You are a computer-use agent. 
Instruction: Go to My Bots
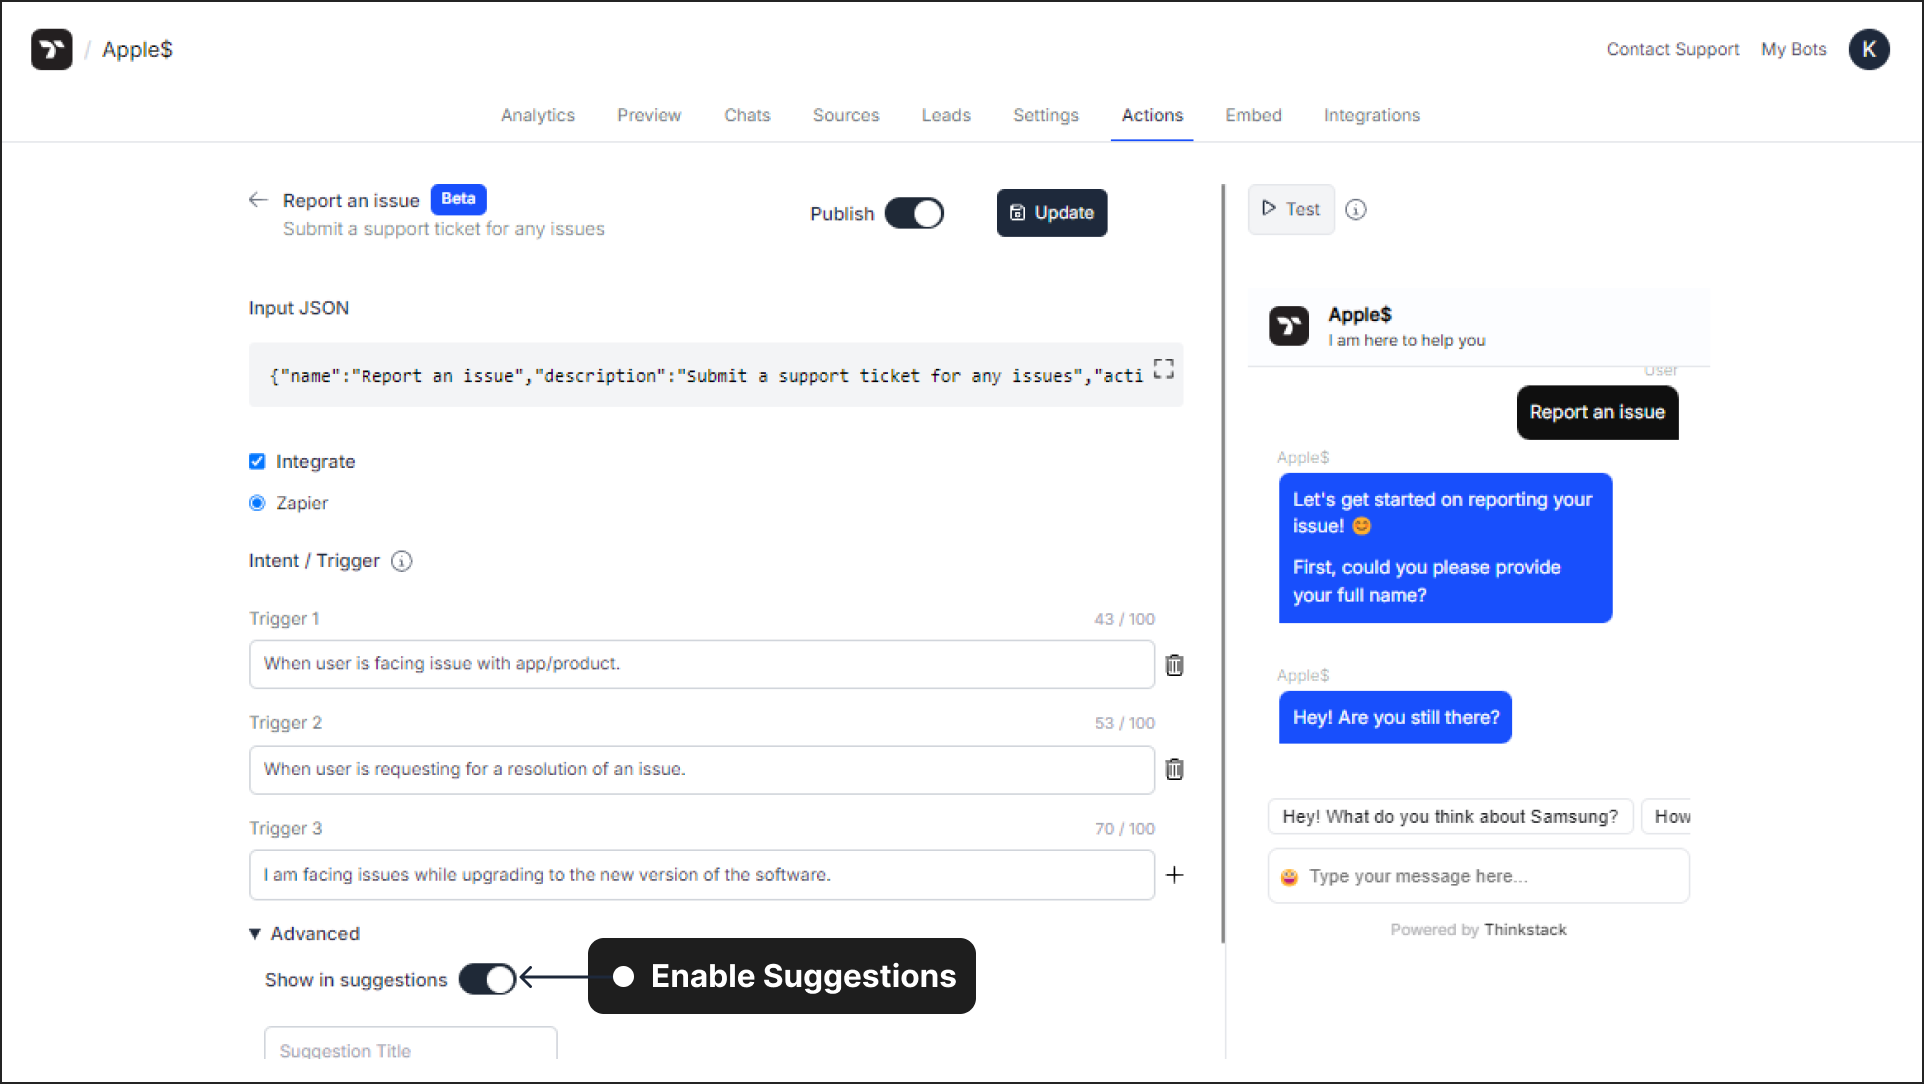click(x=1793, y=49)
